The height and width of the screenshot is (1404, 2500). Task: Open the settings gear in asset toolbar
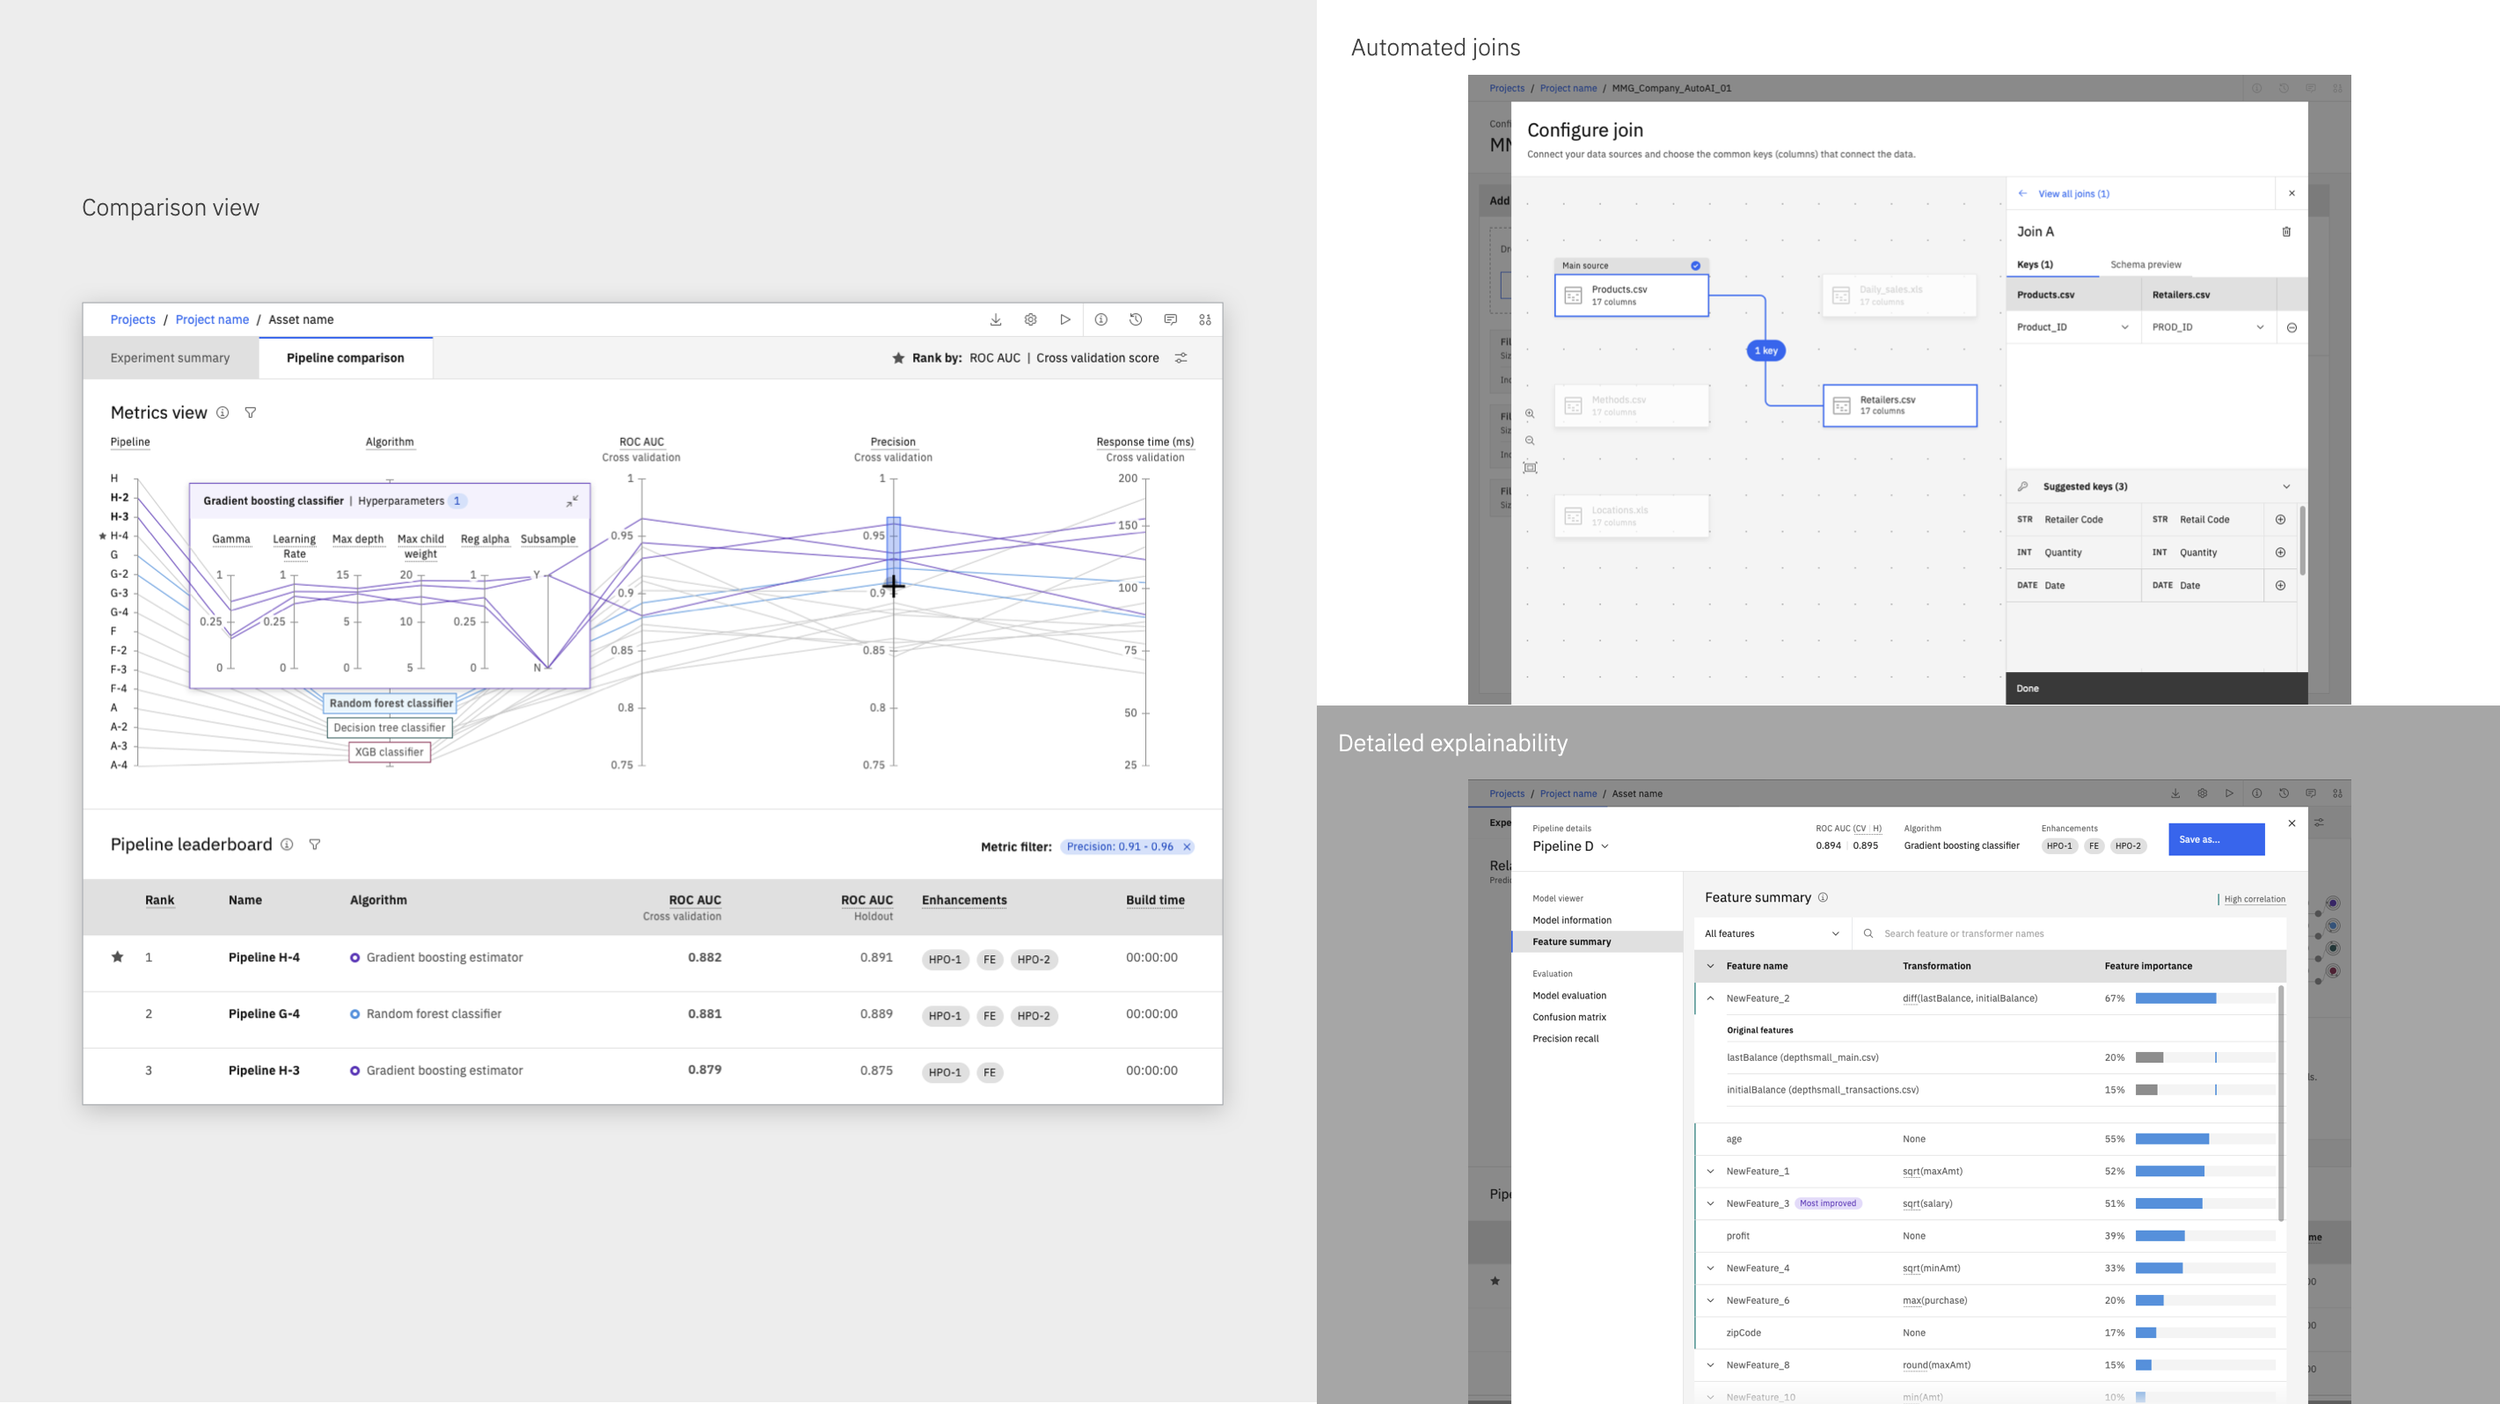pos(1030,320)
